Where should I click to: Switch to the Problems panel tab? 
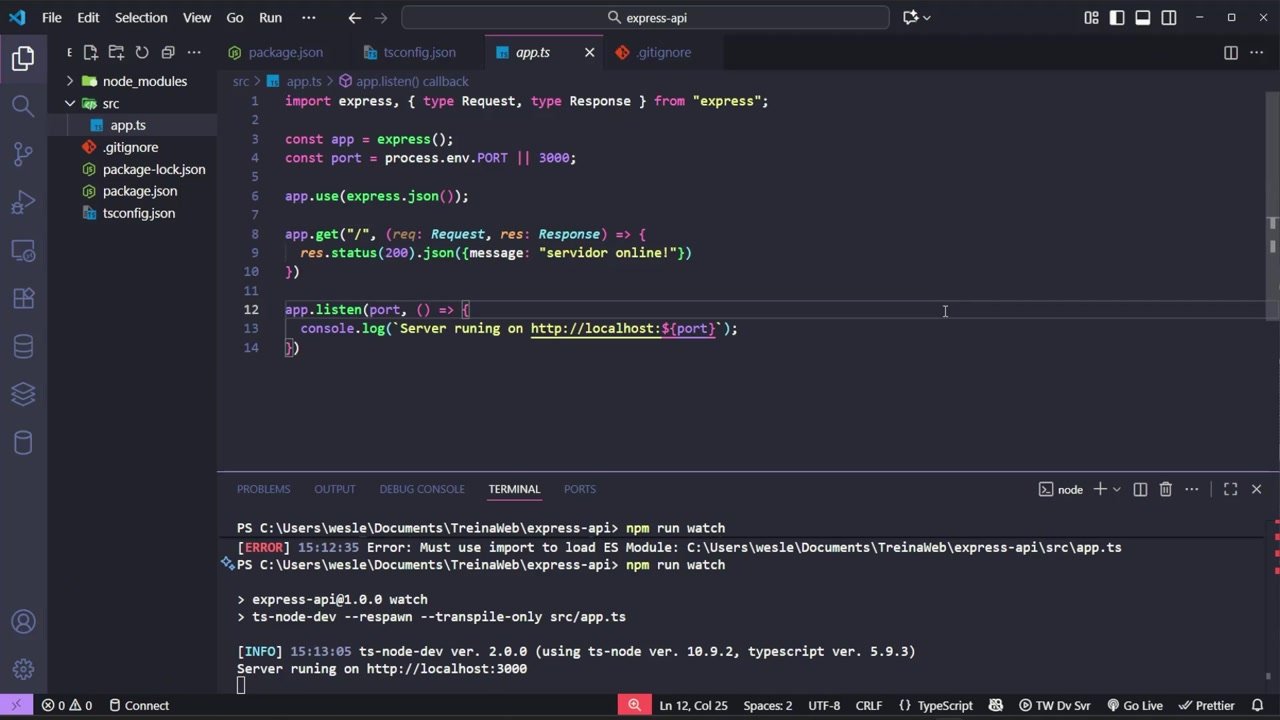(x=263, y=489)
